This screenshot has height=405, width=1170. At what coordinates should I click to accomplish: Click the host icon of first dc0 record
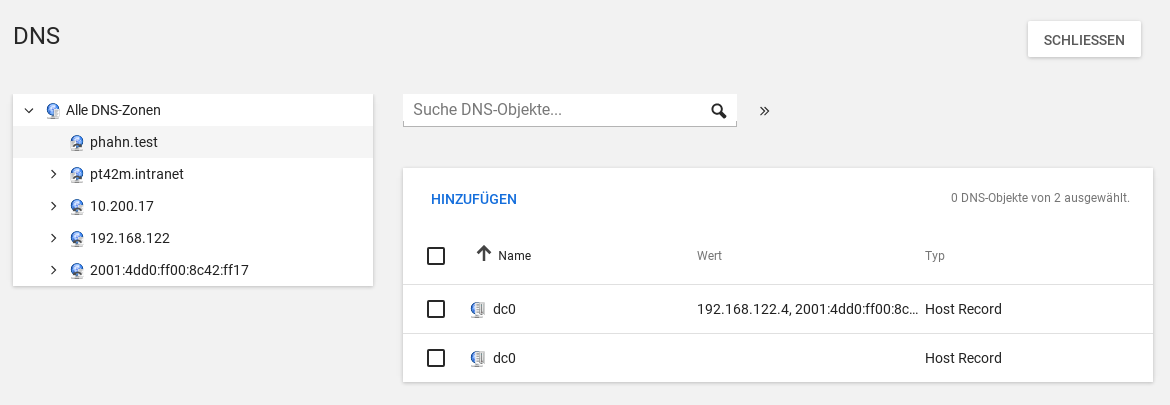477,309
